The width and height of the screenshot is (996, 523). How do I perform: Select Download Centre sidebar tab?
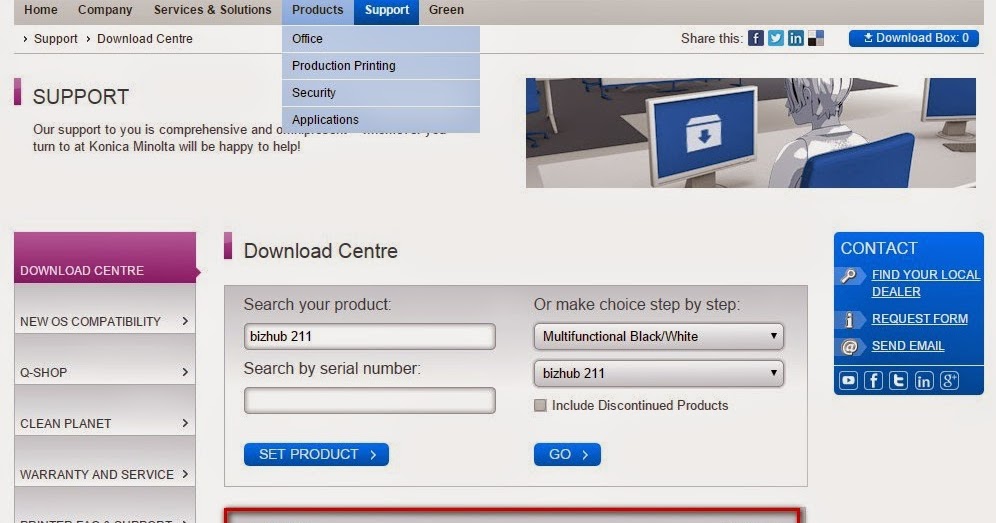(x=105, y=257)
